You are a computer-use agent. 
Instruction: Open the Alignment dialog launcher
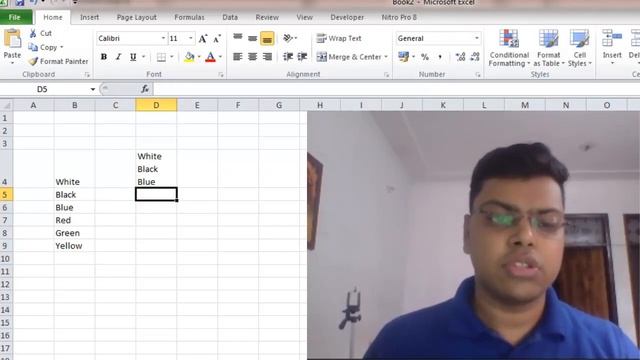pos(387,75)
